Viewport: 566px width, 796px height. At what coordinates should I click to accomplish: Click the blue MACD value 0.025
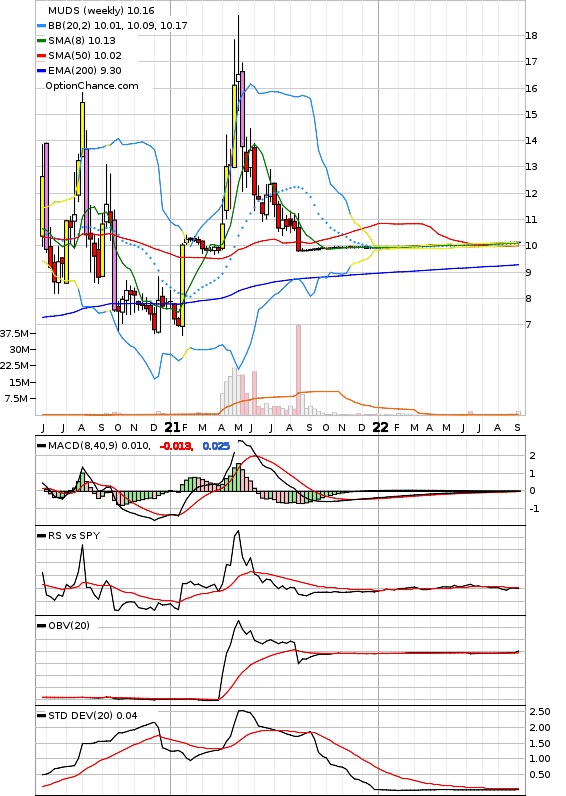click(216, 446)
